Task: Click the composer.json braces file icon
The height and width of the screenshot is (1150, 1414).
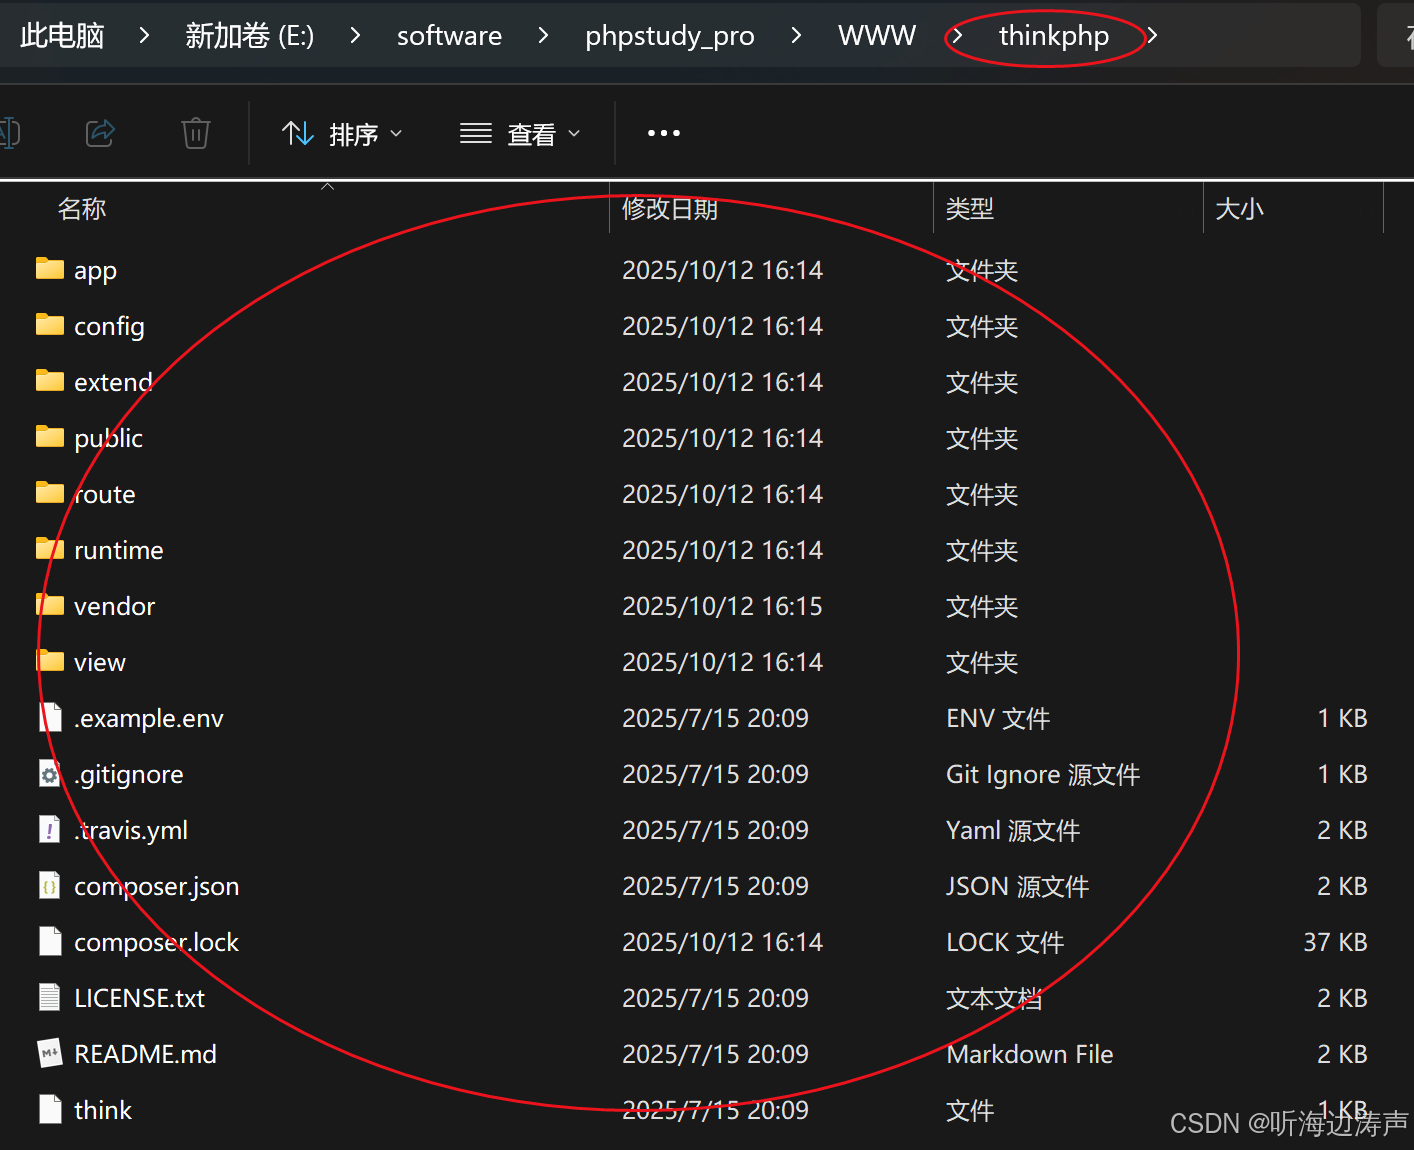Action: tap(50, 885)
